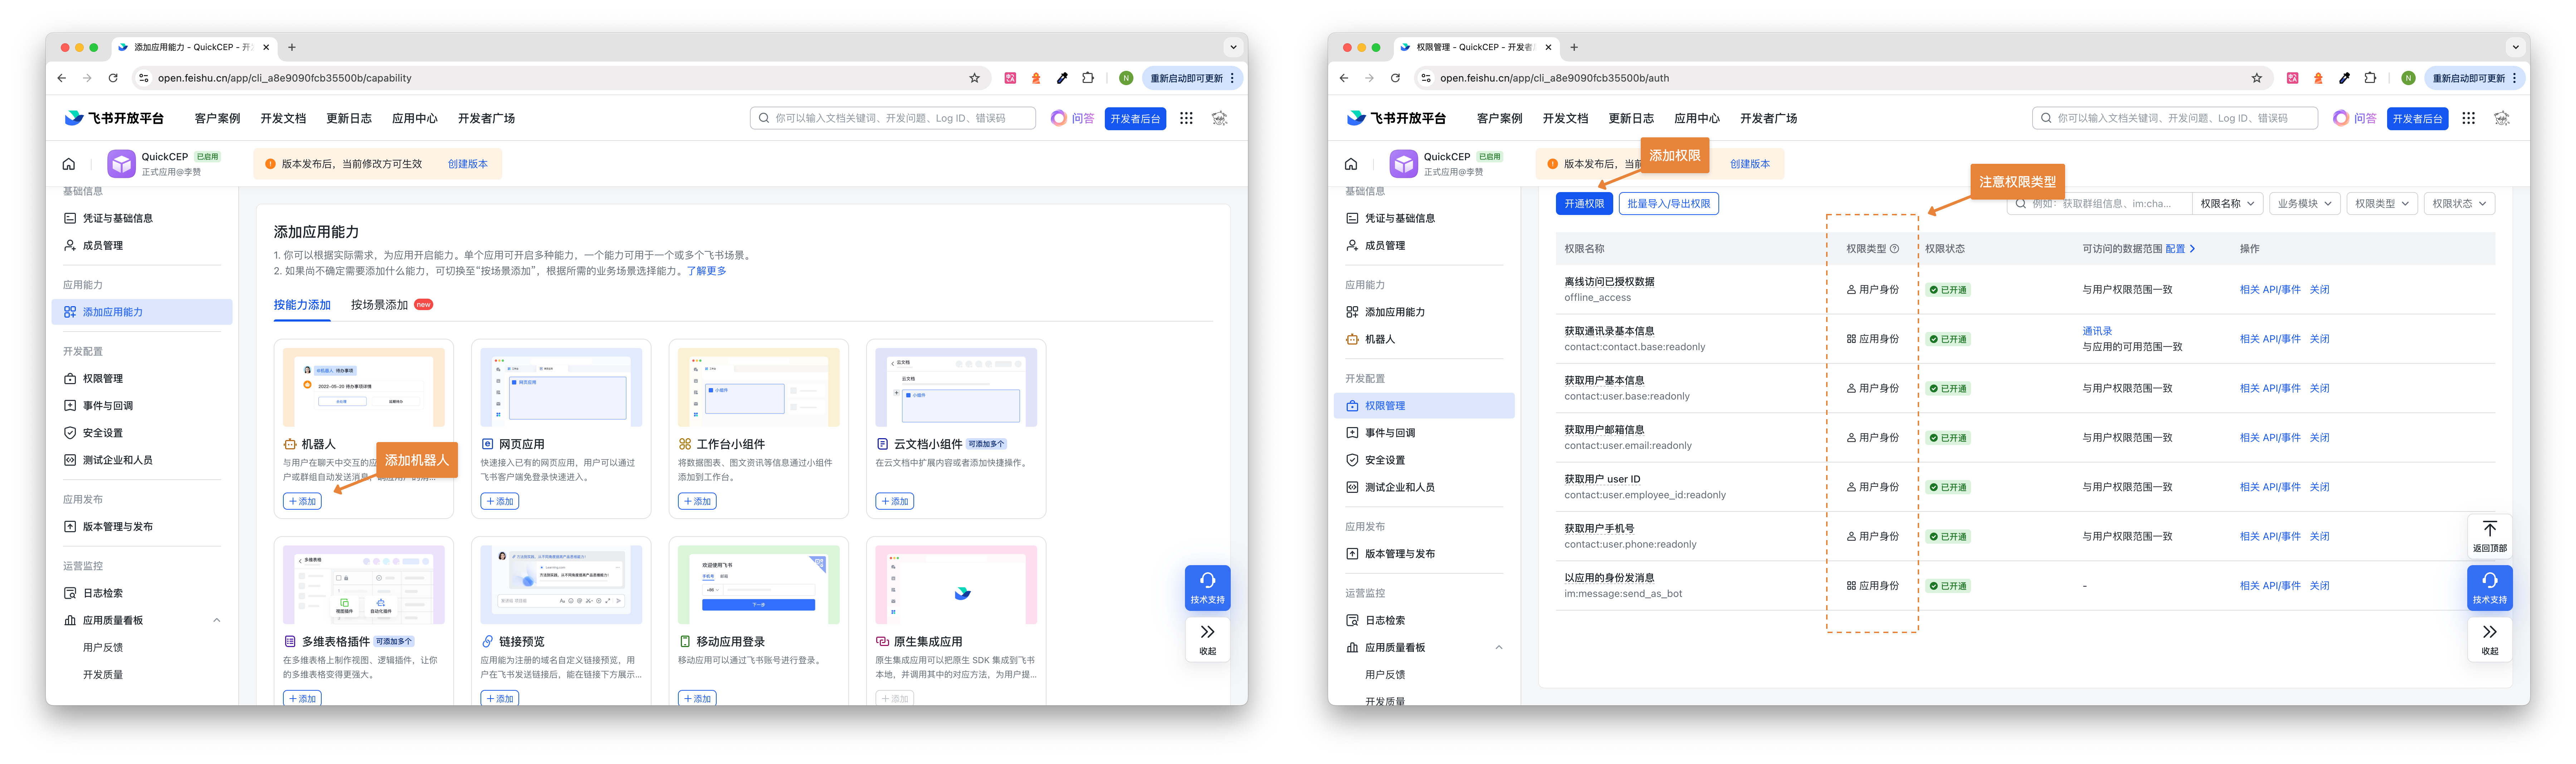Reload the open.feishu.cn/.../auth page
Viewport: 2576px width, 764px height.
(1395, 78)
